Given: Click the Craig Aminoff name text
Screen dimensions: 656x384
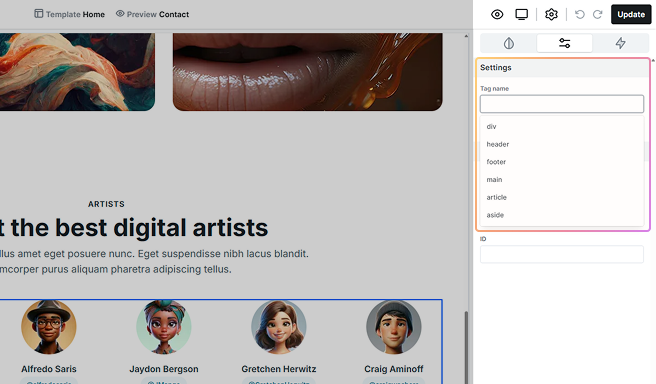Looking at the screenshot, I should (x=394, y=369).
